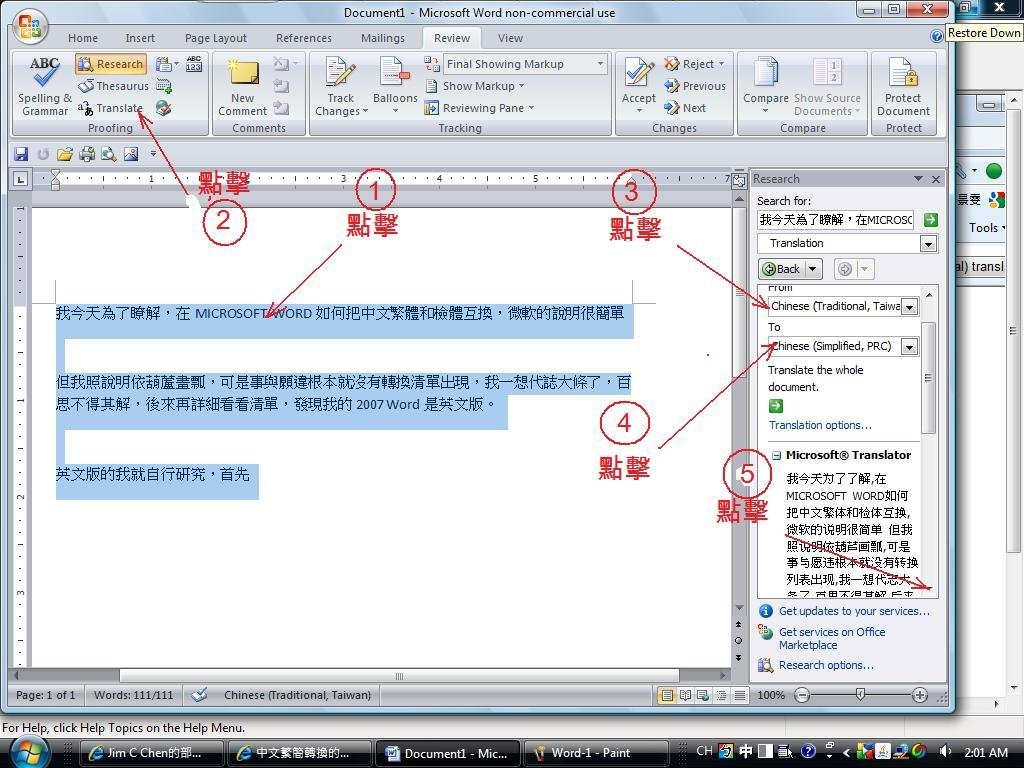Click the Zoom Out minus button
The width and height of the screenshot is (1024, 768).
pyautogui.click(x=803, y=696)
